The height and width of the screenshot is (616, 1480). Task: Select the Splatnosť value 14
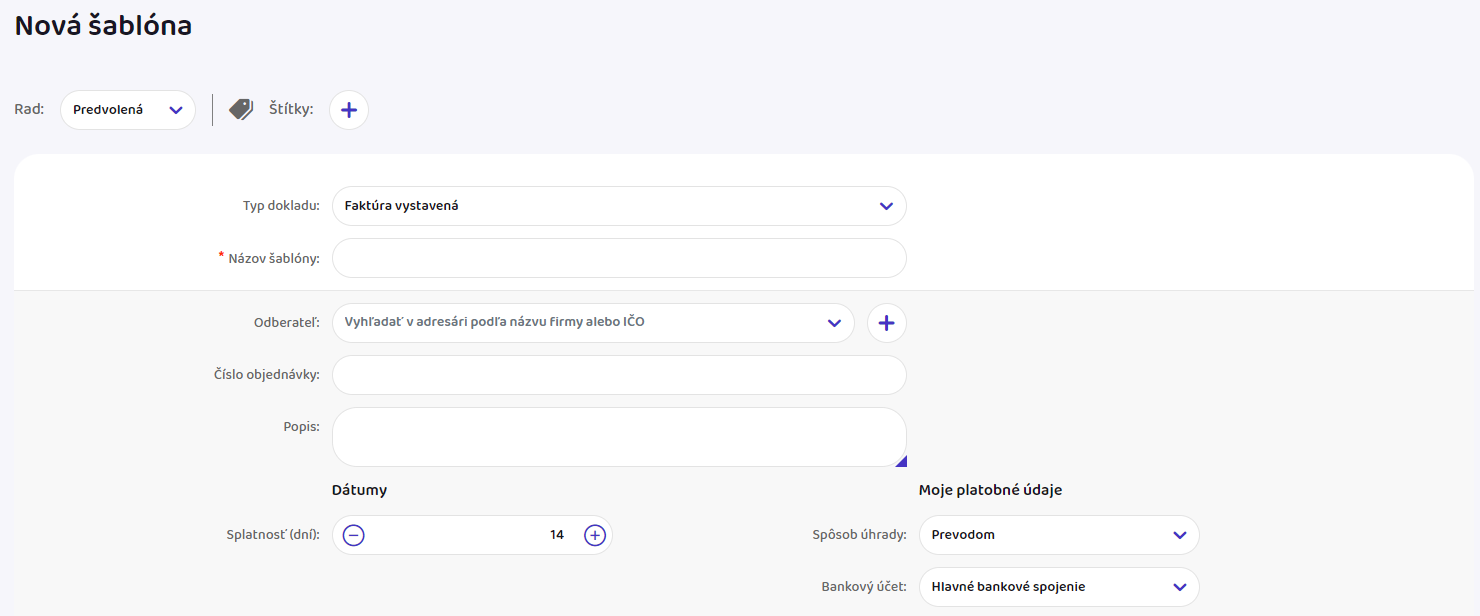557,535
